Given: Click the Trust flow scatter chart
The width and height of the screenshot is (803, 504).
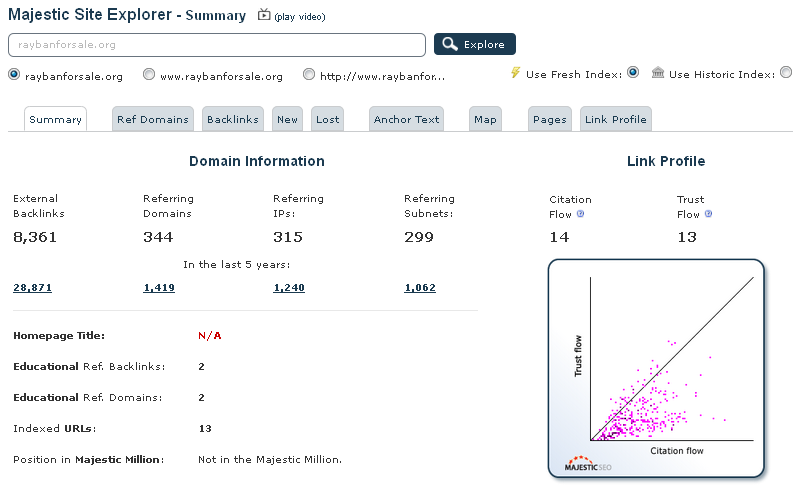Looking at the screenshot, I should pyautogui.click(x=656, y=368).
